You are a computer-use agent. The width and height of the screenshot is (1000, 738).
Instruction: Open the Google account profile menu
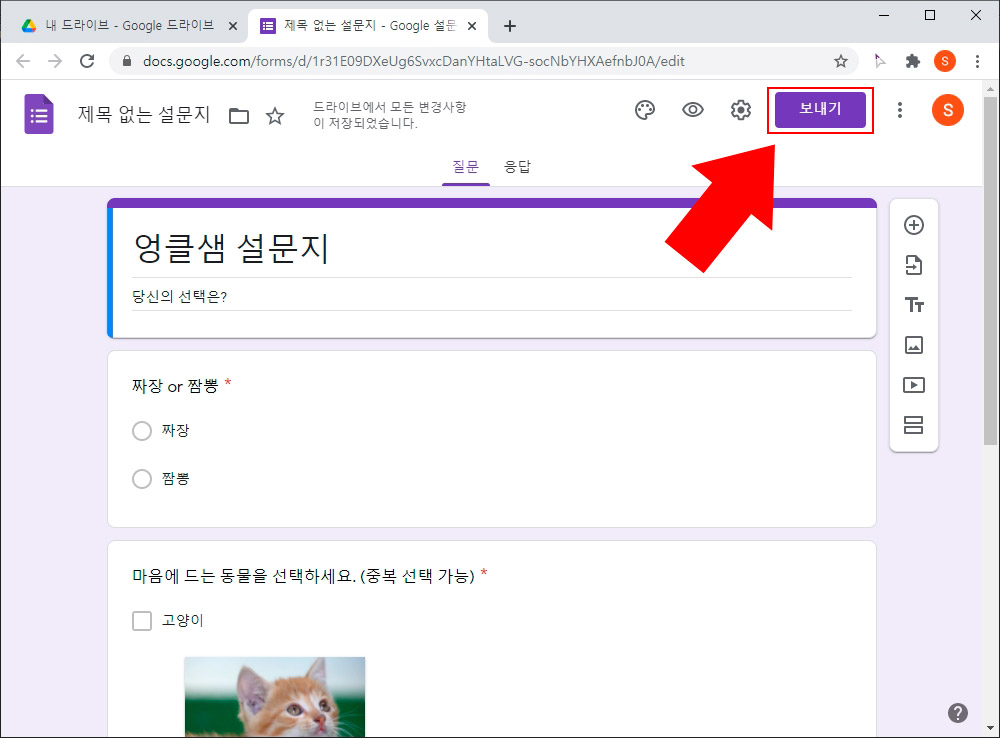coord(948,110)
